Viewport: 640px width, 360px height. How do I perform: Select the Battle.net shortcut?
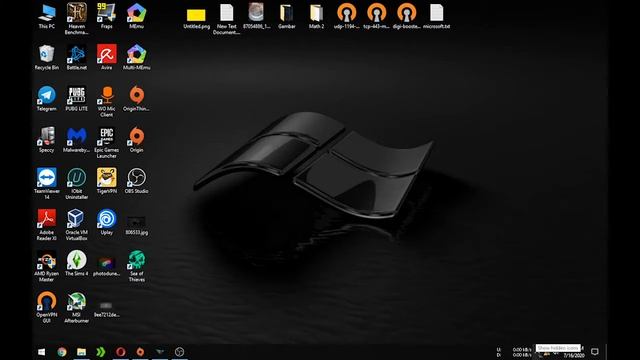(x=76, y=58)
